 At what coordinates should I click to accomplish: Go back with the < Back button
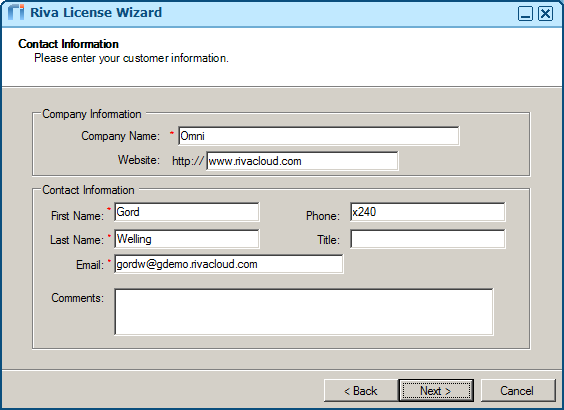point(361,391)
